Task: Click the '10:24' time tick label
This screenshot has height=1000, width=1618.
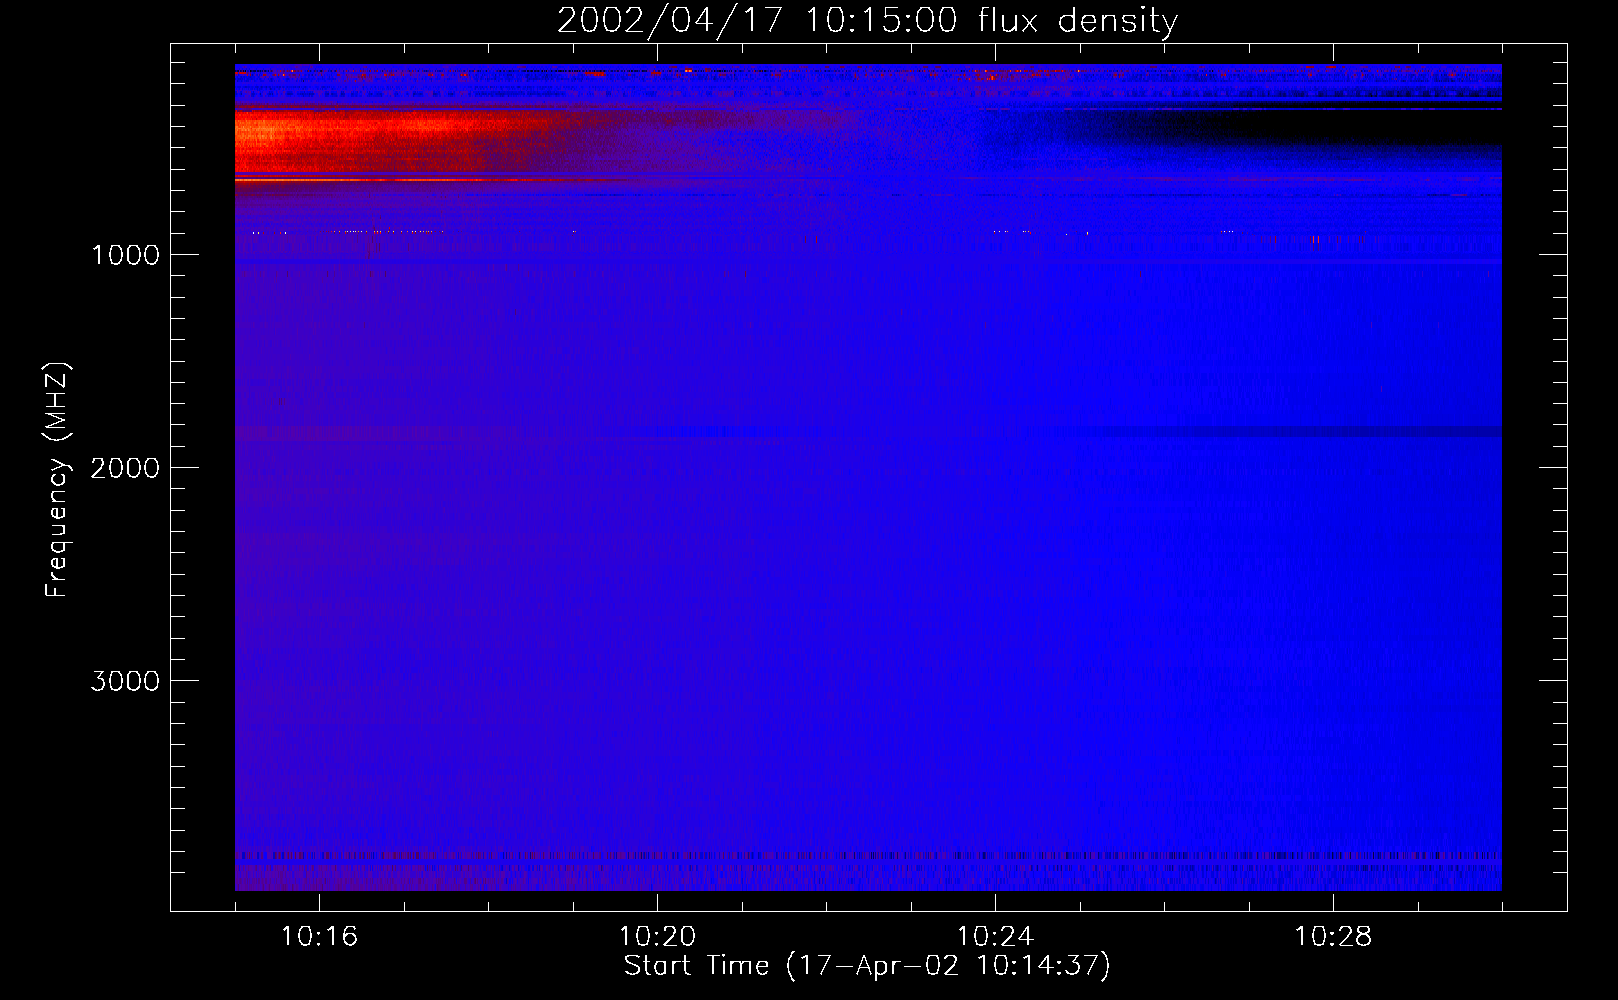Action: (995, 937)
